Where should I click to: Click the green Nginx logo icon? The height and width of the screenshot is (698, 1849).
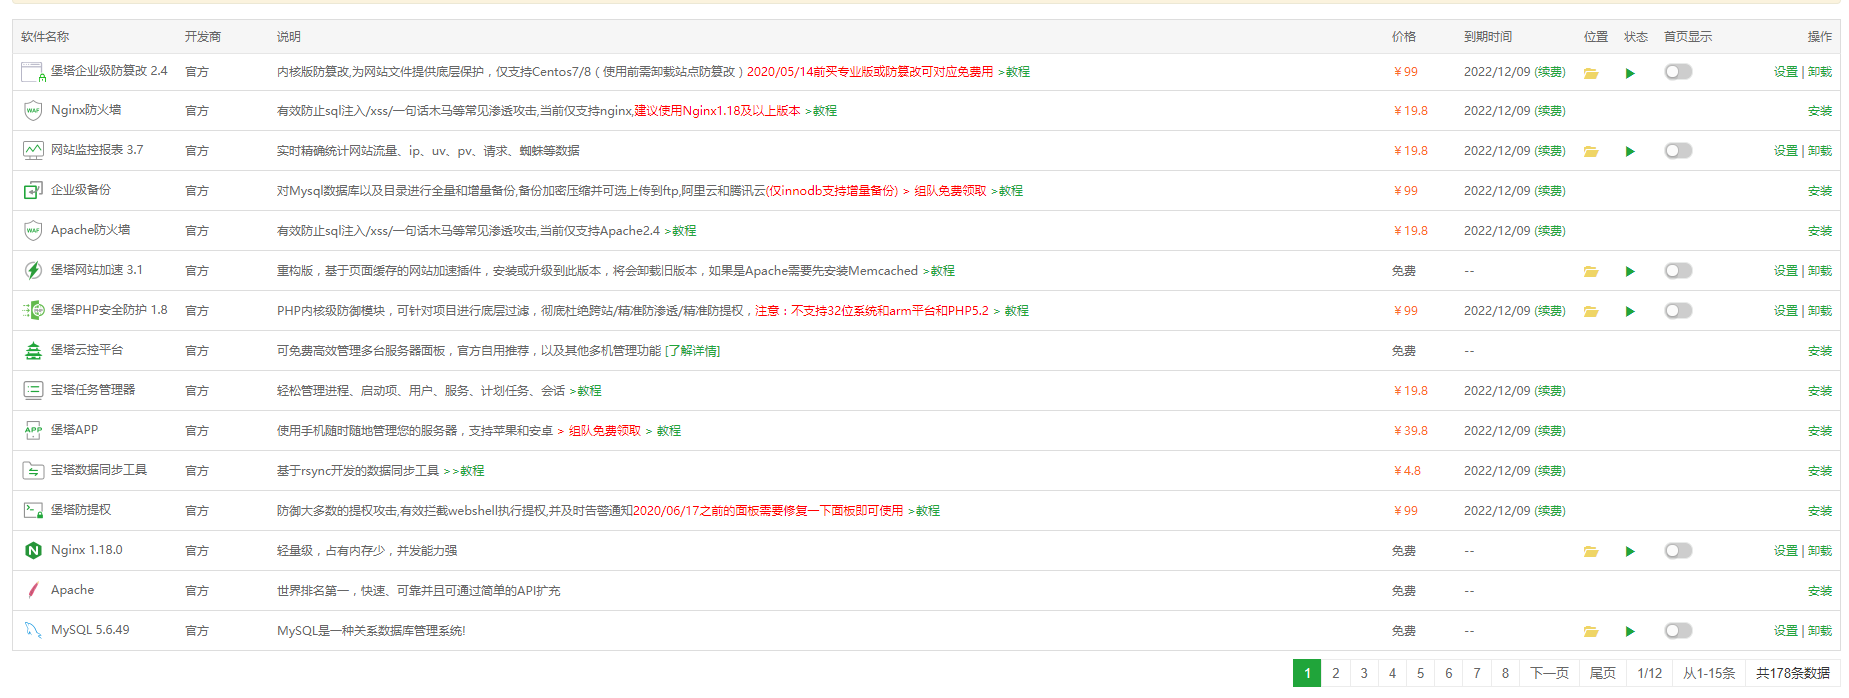33,550
